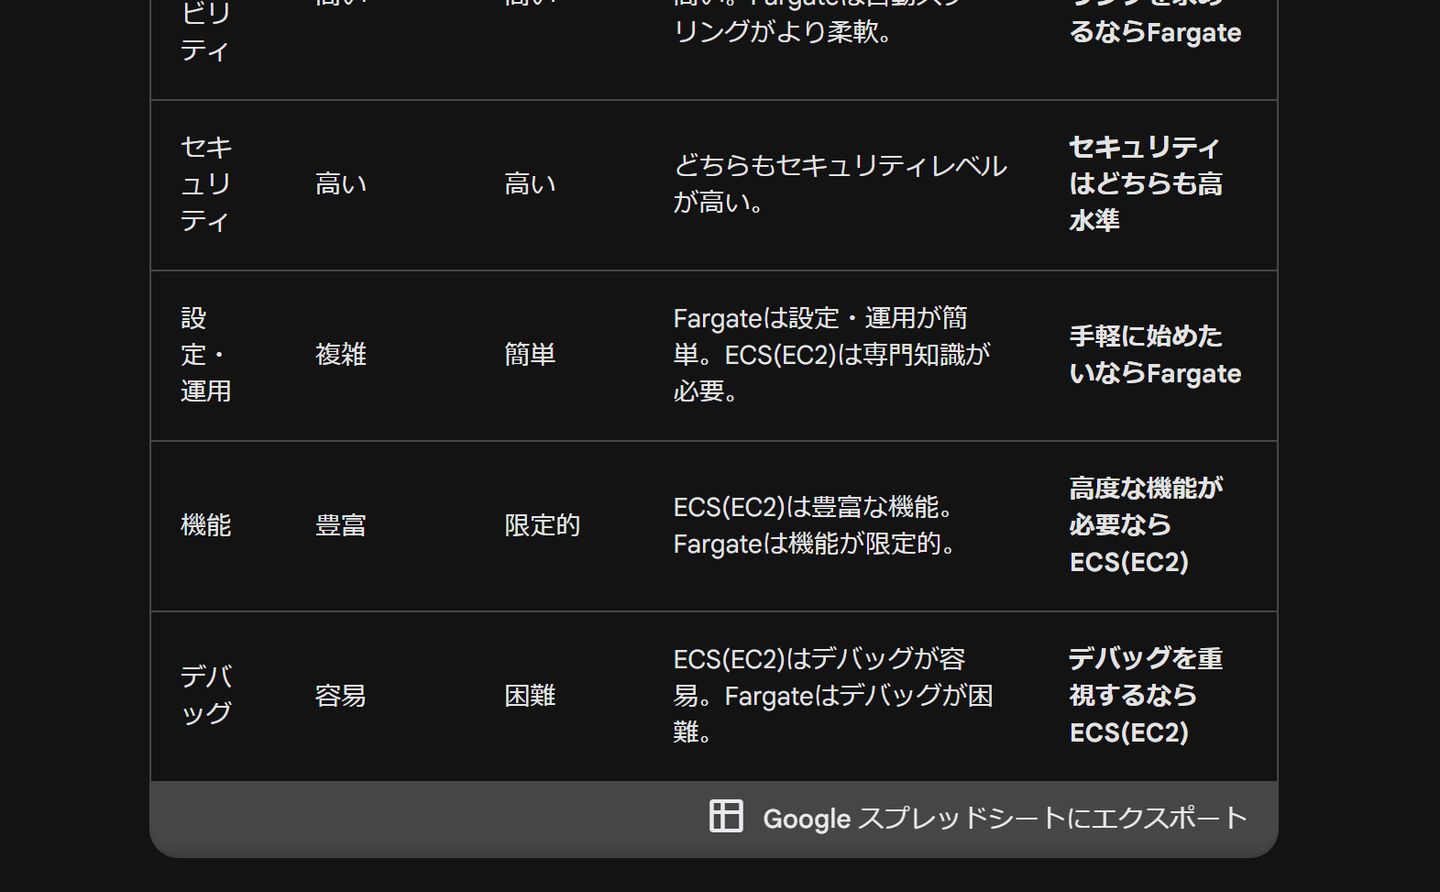
Task: Click the 豊富 cell
Action: point(341,525)
